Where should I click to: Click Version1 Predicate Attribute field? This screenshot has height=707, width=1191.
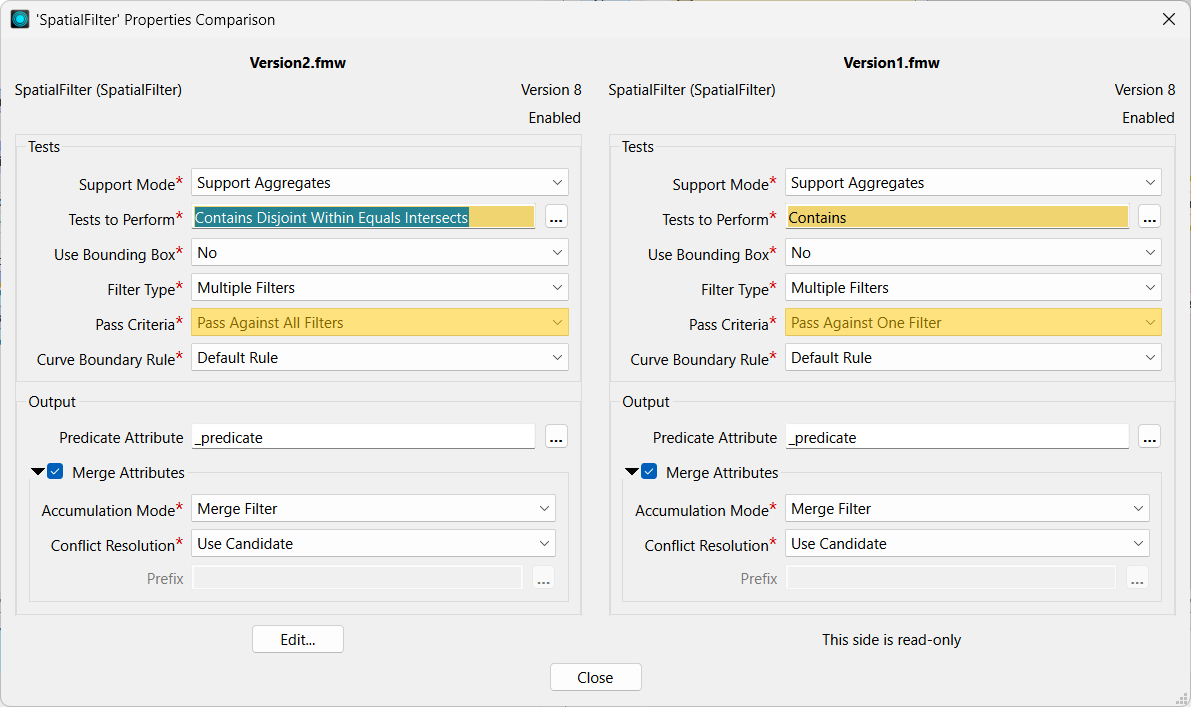coord(957,437)
